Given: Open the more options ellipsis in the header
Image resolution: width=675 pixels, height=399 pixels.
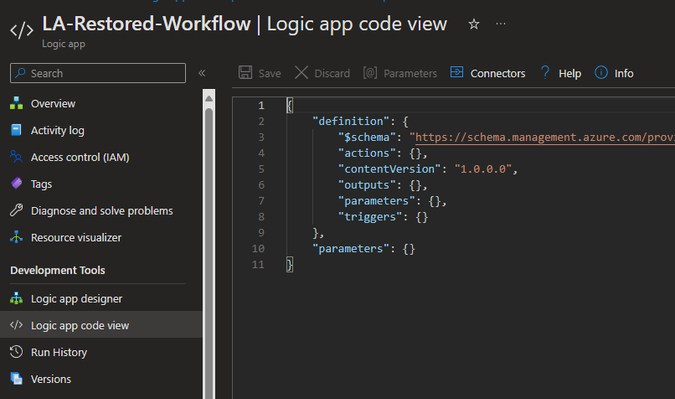Looking at the screenshot, I should pyautogui.click(x=500, y=24).
